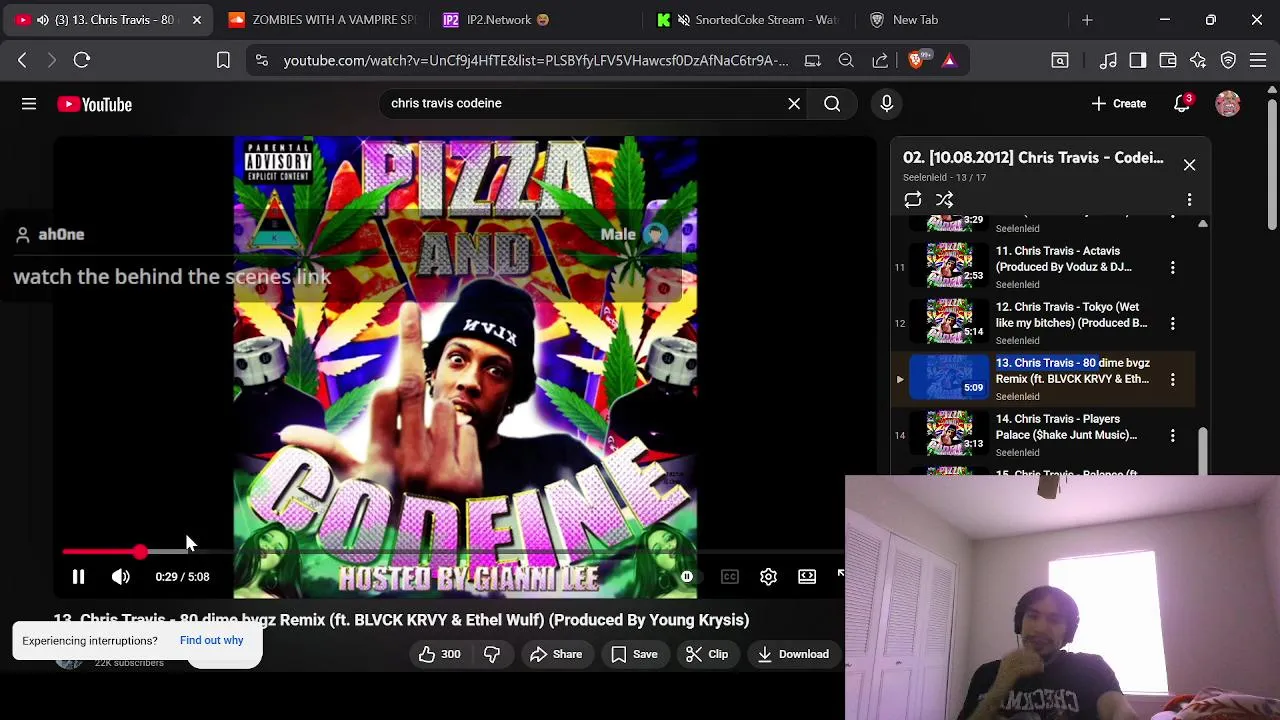Open YouTube notifications bell

(x=1182, y=104)
